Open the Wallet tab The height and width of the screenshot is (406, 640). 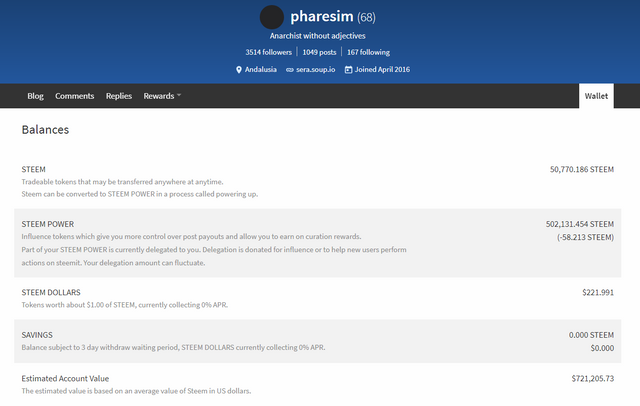tap(596, 96)
